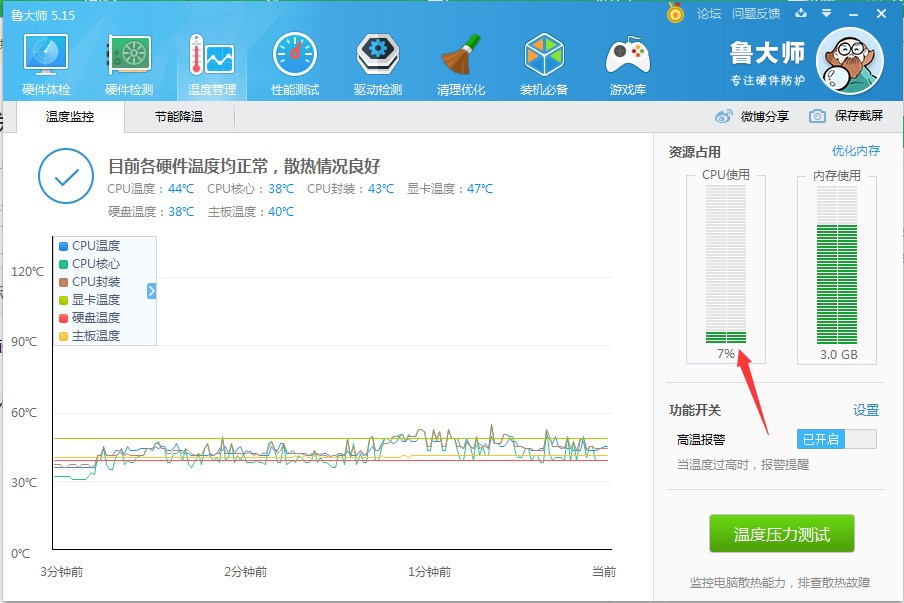The height and width of the screenshot is (603, 904).
Task: Open the 硬件体检 hardware checkup icon
Action: (x=46, y=65)
